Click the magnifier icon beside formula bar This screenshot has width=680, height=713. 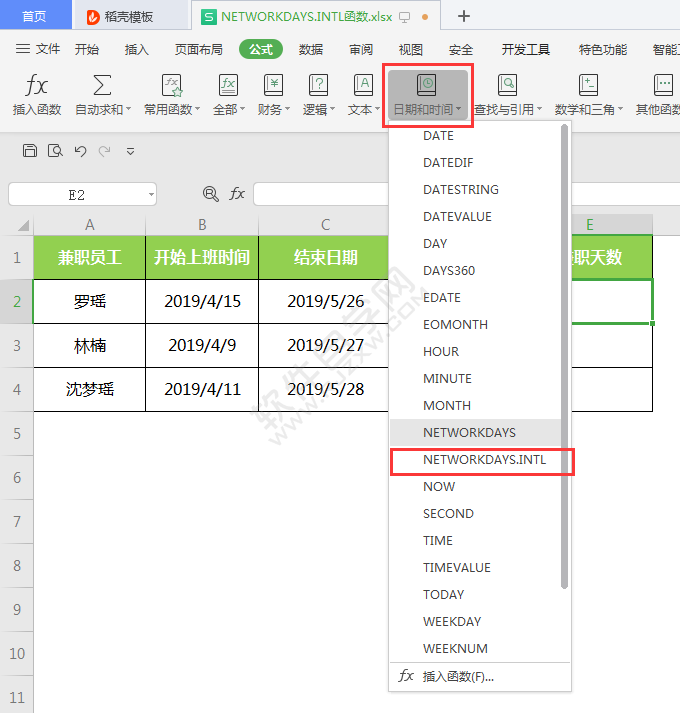tap(210, 194)
